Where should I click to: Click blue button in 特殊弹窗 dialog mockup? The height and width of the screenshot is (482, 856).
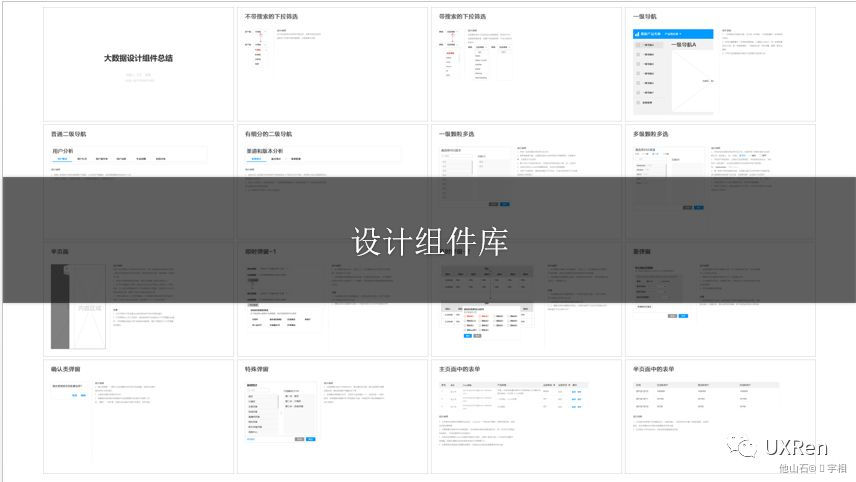pos(310,439)
